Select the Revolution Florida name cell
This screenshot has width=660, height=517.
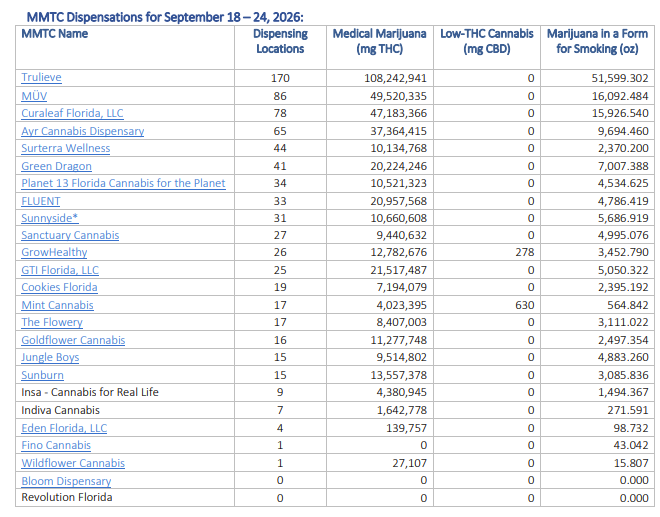click(125, 497)
